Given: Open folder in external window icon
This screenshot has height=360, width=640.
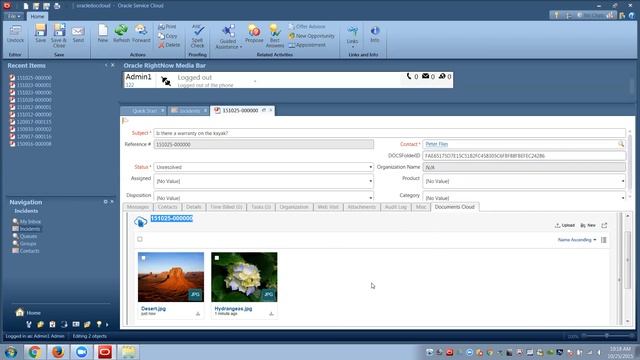Looking at the screenshot, I should (x=604, y=225).
